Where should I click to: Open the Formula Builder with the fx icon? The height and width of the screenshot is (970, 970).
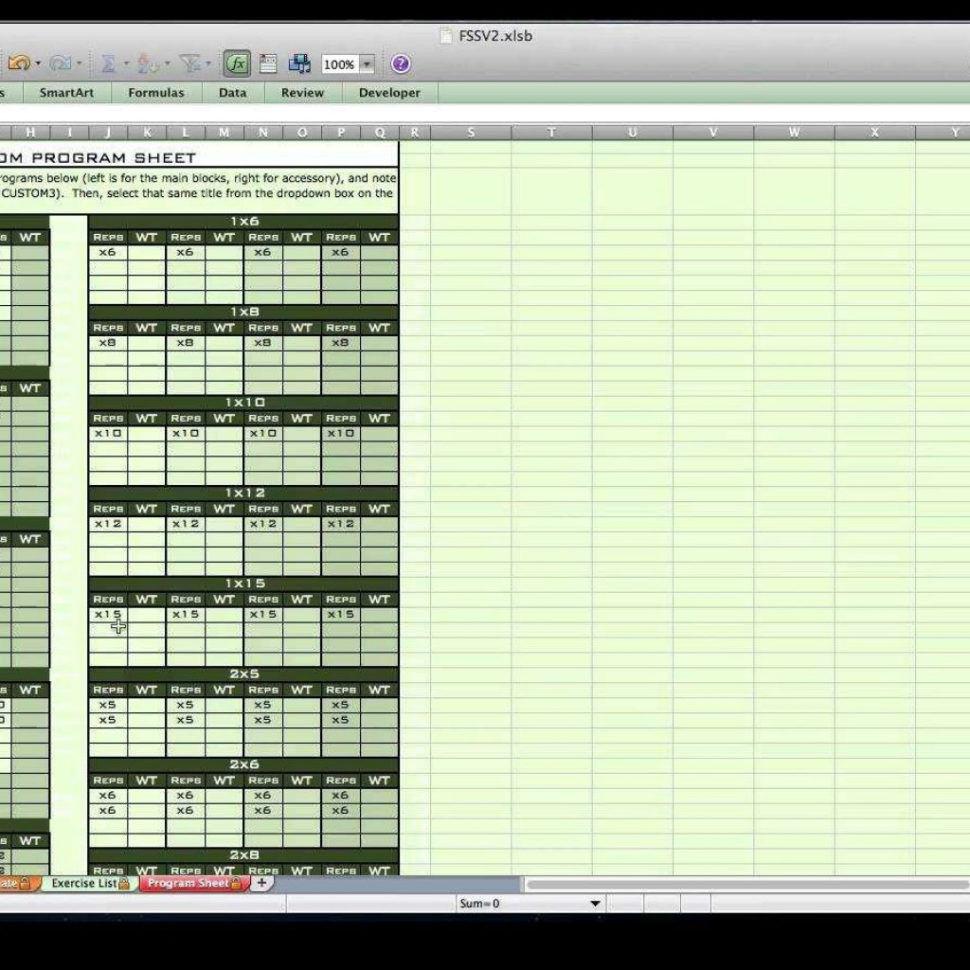pos(238,62)
